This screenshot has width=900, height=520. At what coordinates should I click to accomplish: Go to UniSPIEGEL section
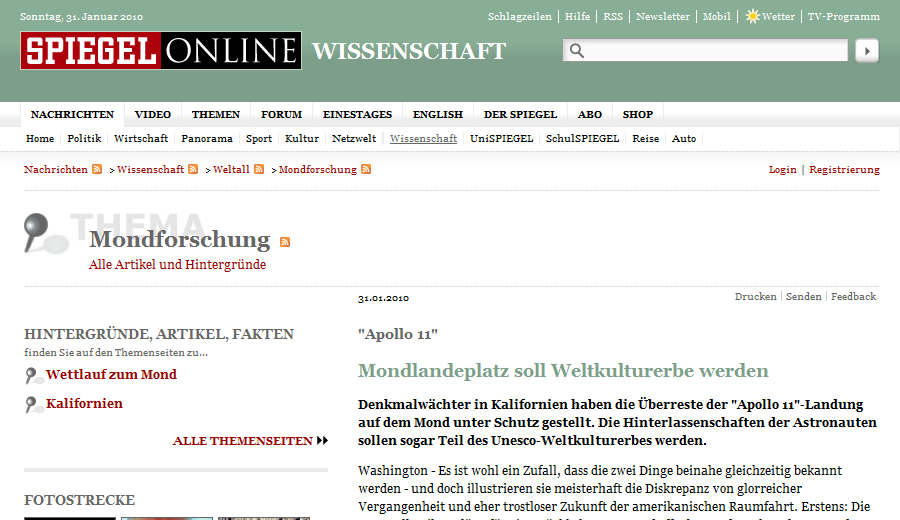[x=501, y=138]
